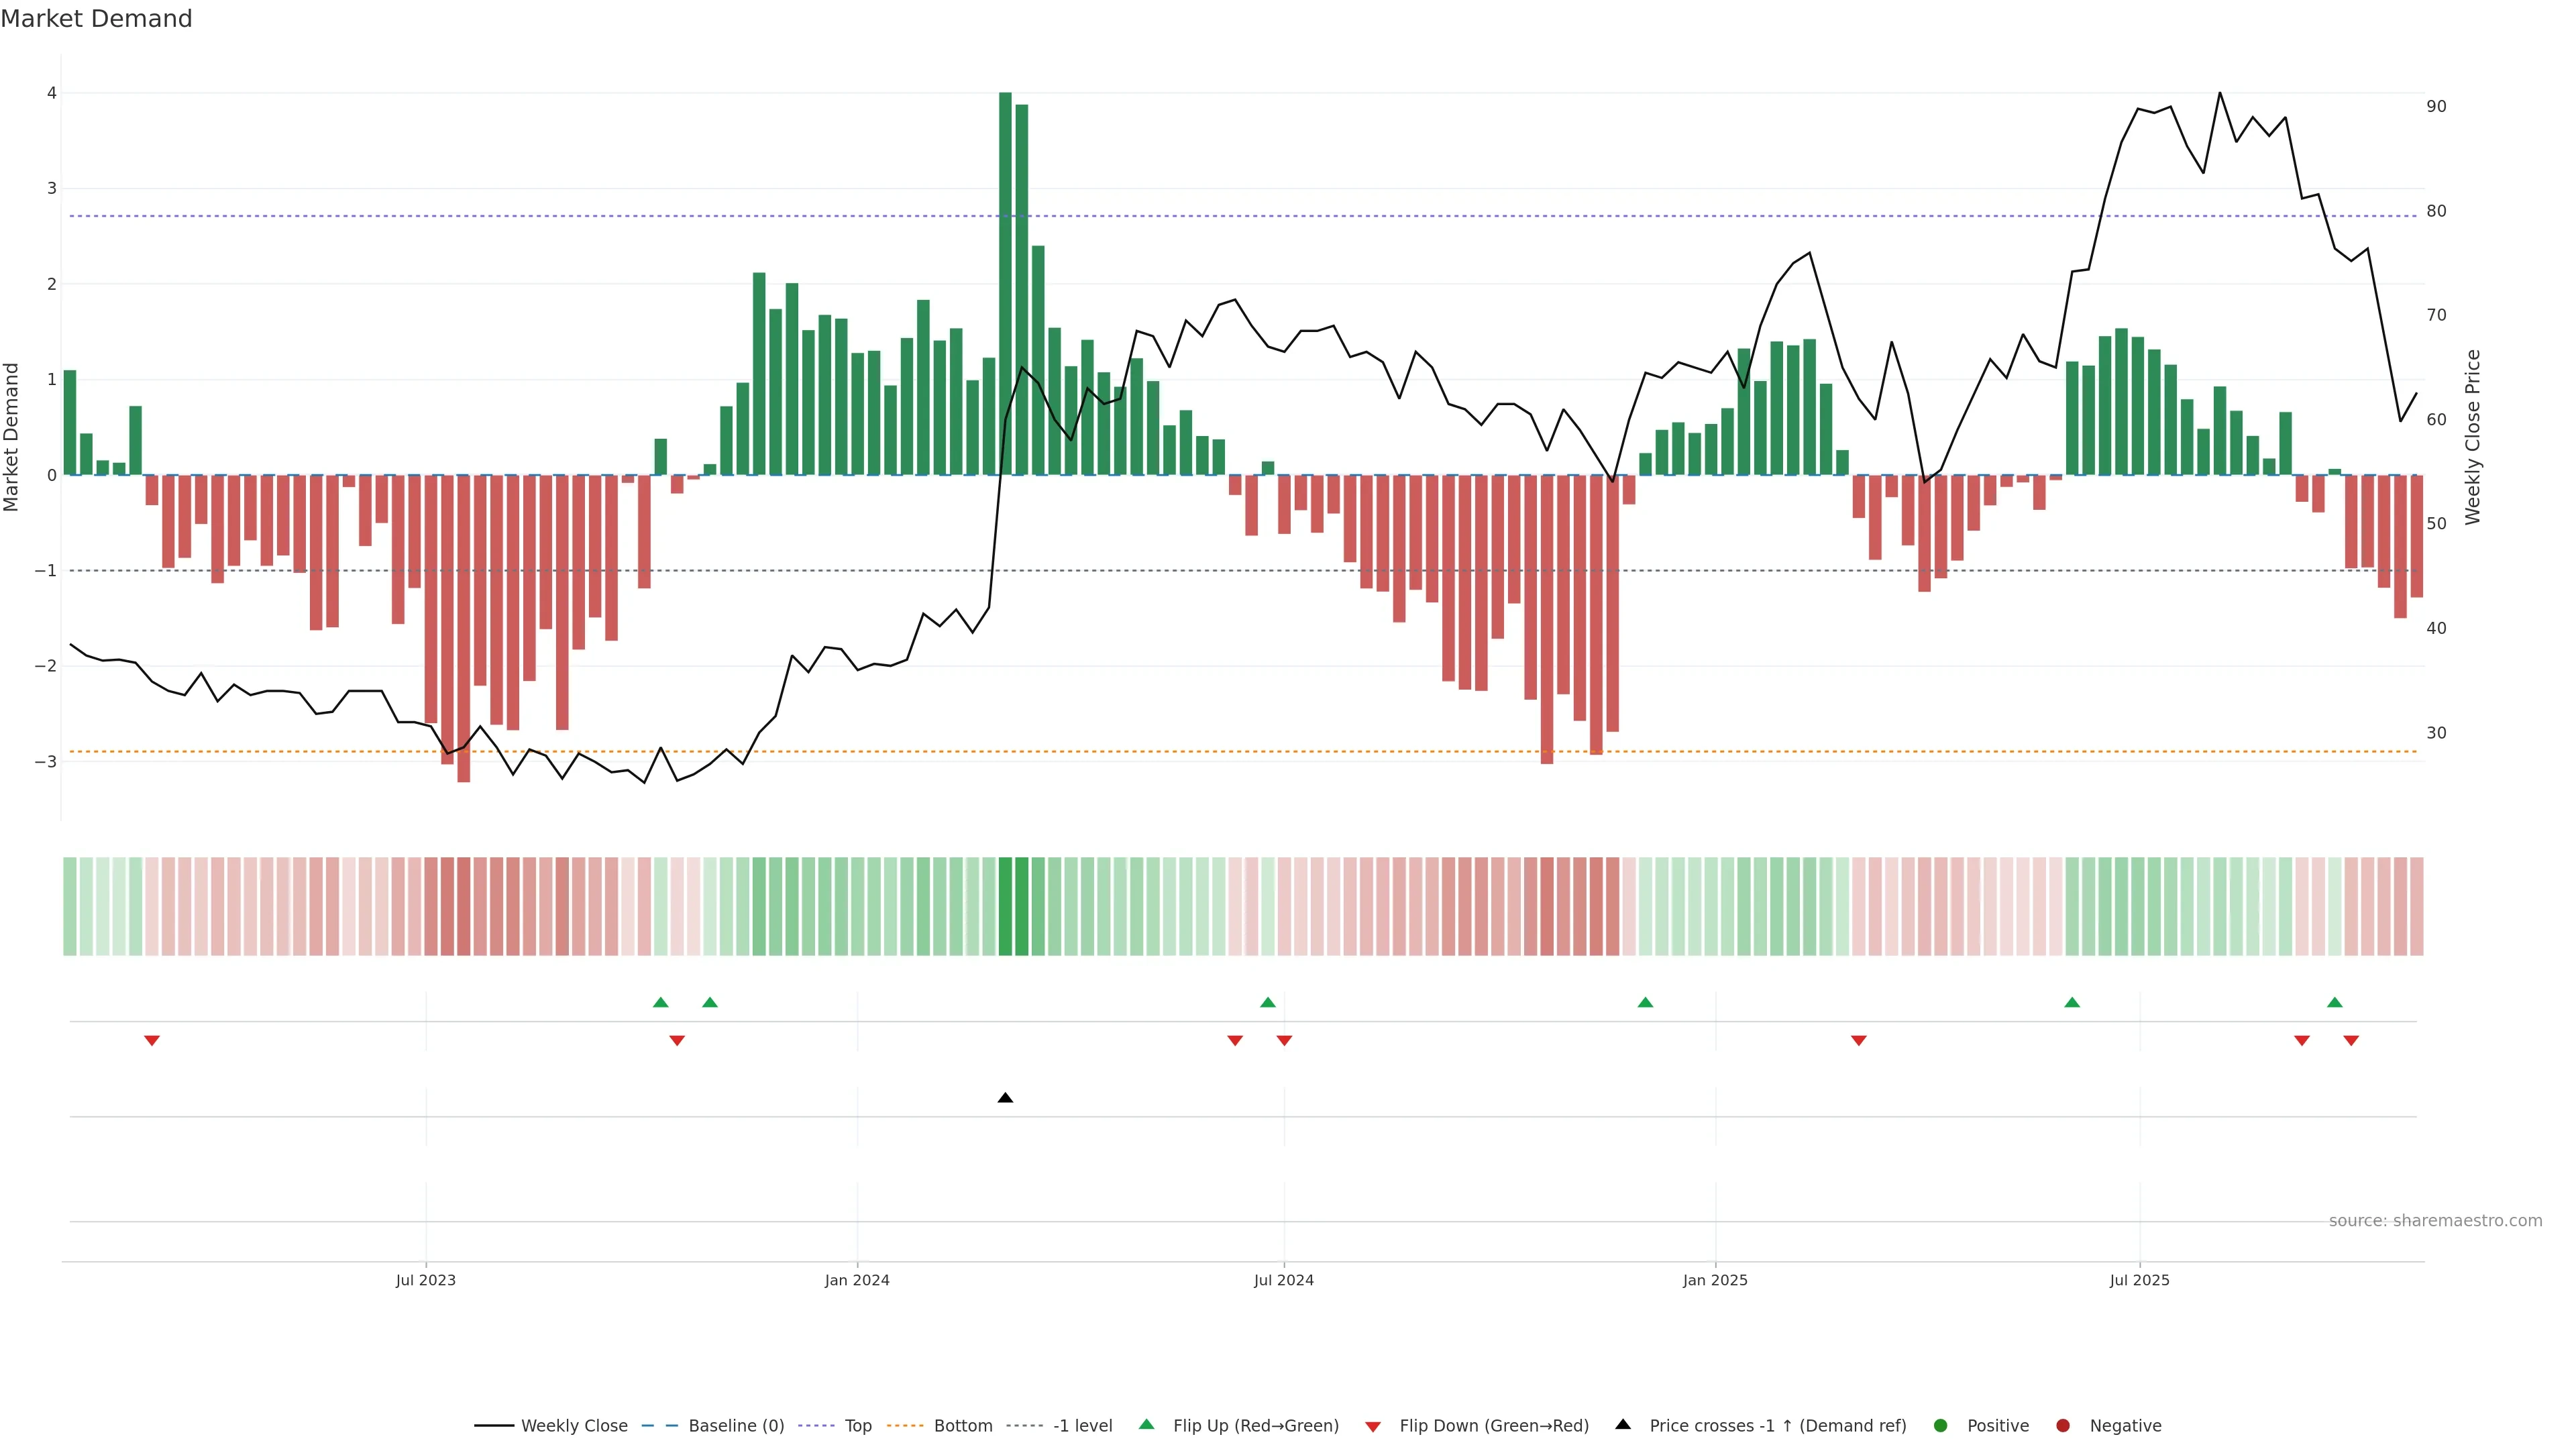
Task: Click the red Negative dot in the legend
Action: [2063, 1426]
